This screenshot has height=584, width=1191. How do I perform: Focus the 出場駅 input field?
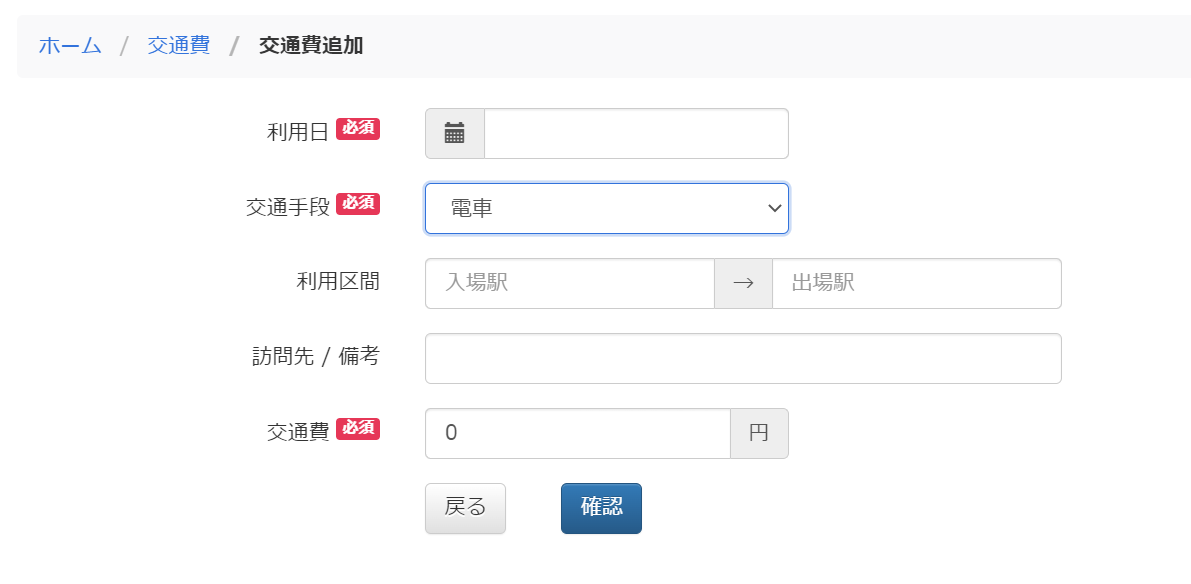point(917,283)
